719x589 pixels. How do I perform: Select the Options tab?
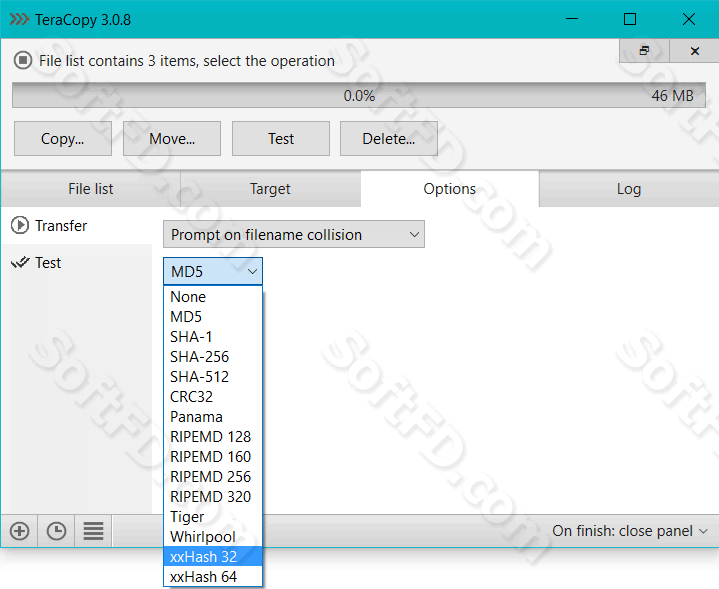pos(450,189)
